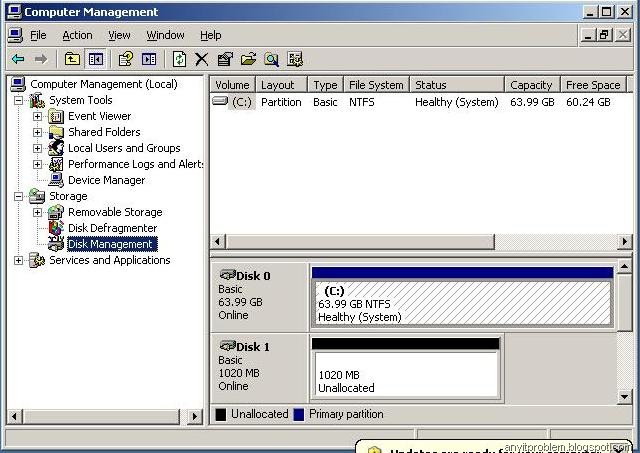
Task: Click the Disk 1 label panel
Action: (x=260, y=367)
